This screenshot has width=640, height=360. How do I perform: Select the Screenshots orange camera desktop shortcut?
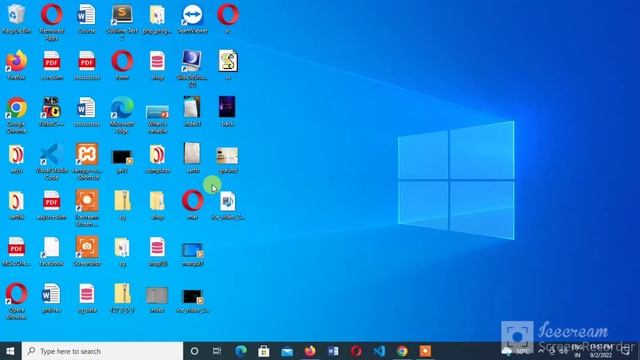(87, 251)
